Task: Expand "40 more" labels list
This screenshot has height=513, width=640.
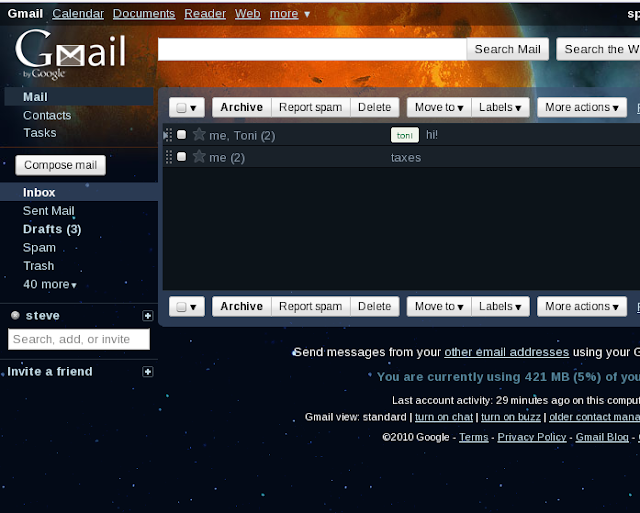Action: [x=50, y=284]
